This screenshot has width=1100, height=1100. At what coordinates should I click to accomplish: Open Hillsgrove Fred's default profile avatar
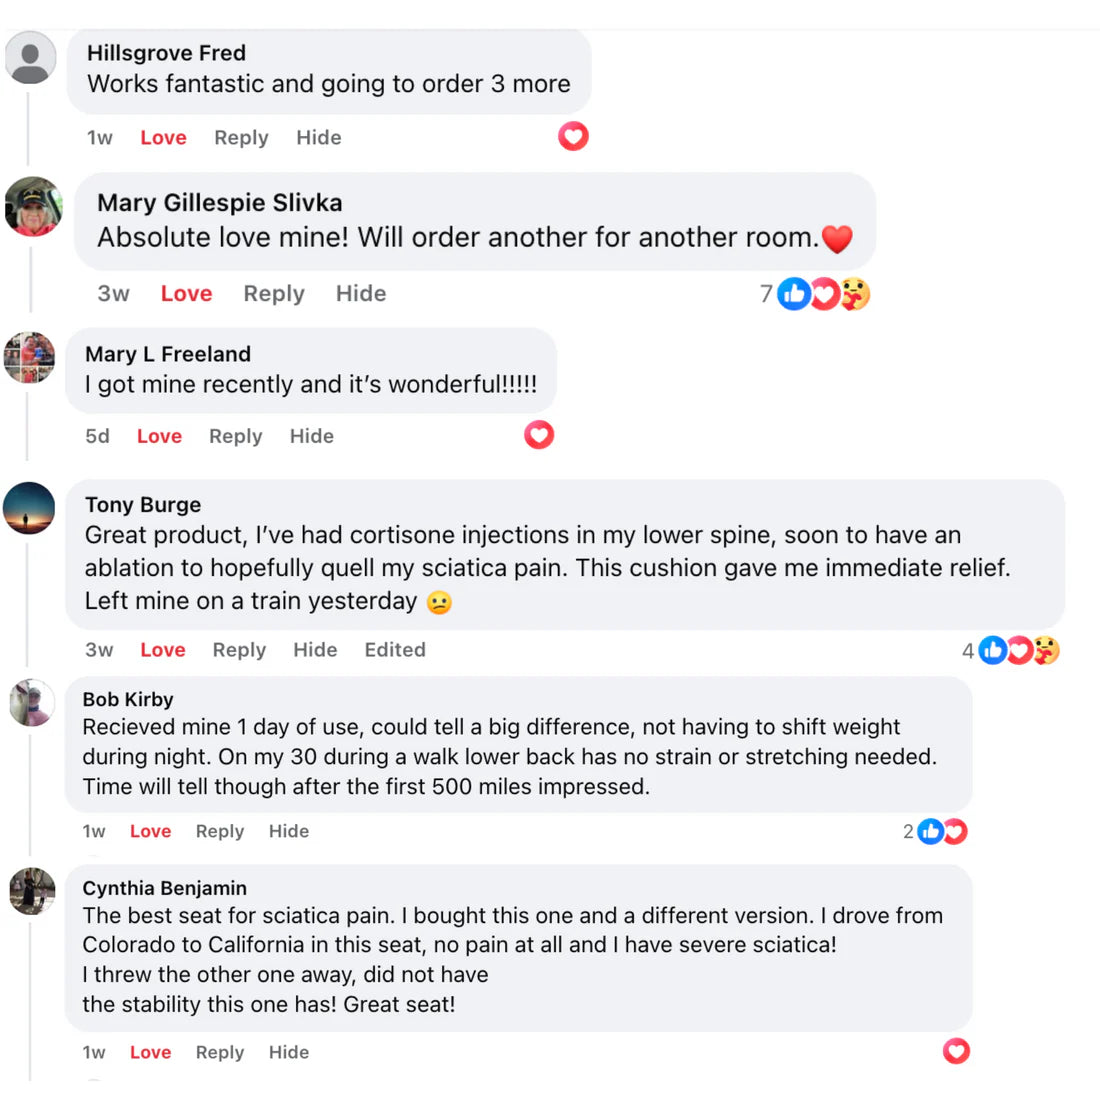click(x=30, y=58)
